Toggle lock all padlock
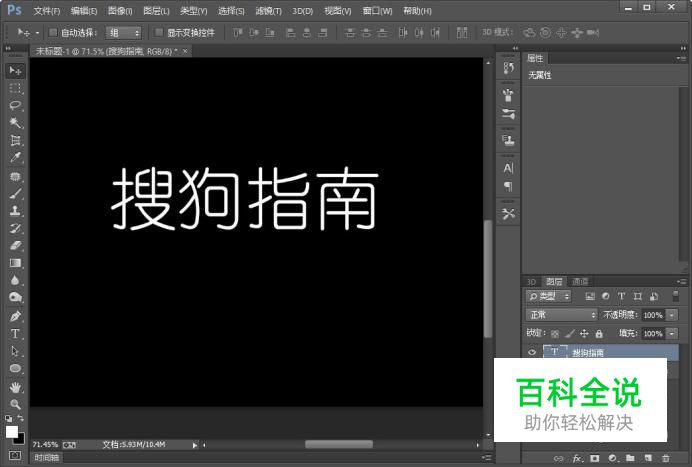692x467 pixels. point(599,334)
